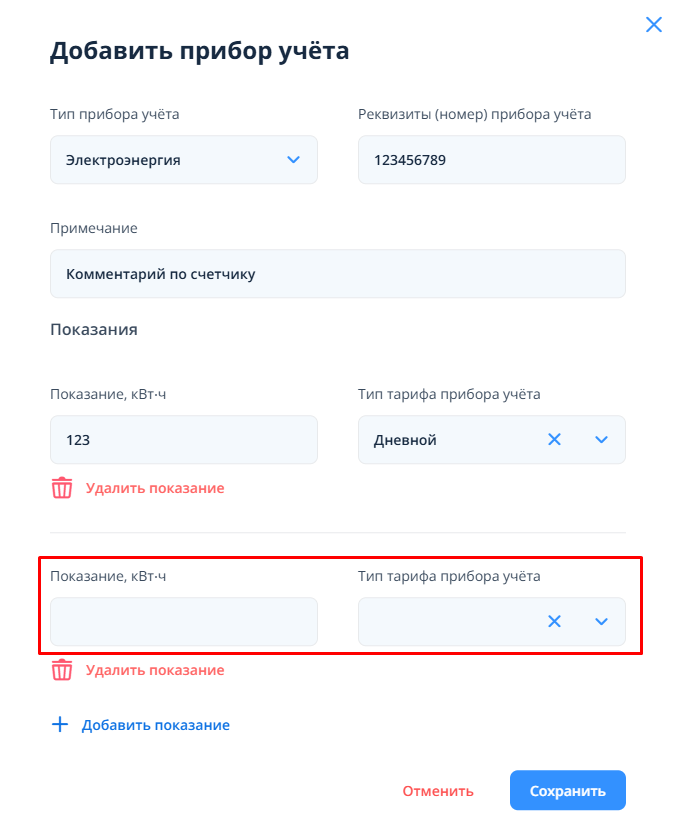The image size is (686, 828).
Task: Expand the empty tariff type dropdown chevron
Action: (x=601, y=622)
